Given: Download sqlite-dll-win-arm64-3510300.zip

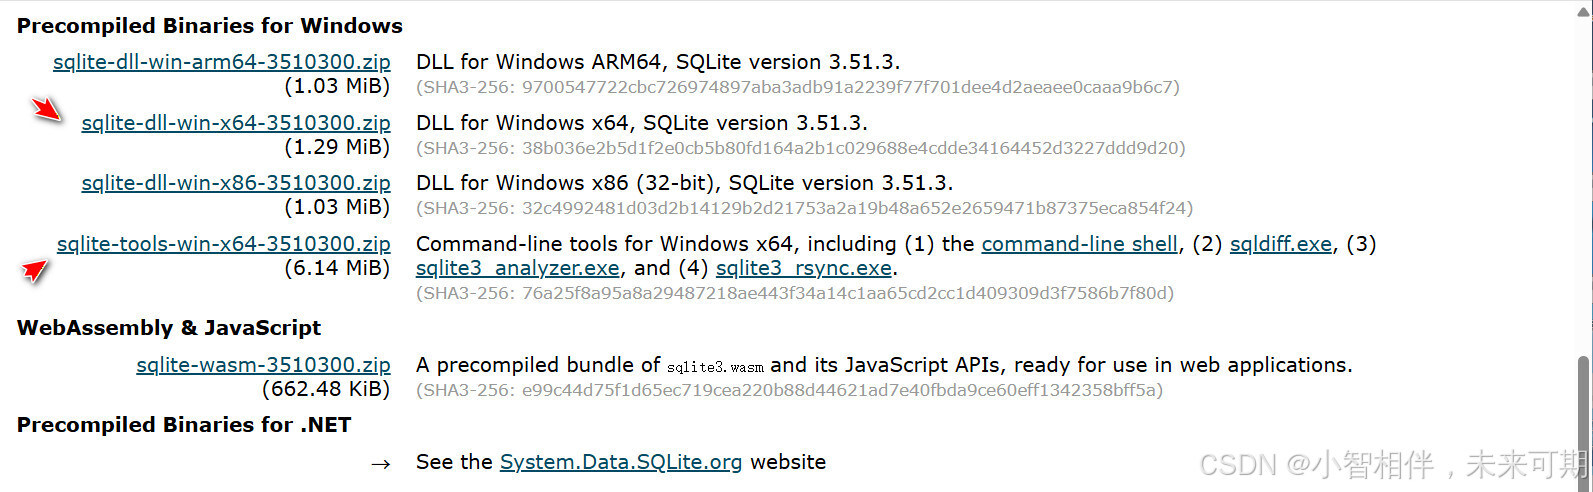Looking at the screenshot, I should pos(222,62).
